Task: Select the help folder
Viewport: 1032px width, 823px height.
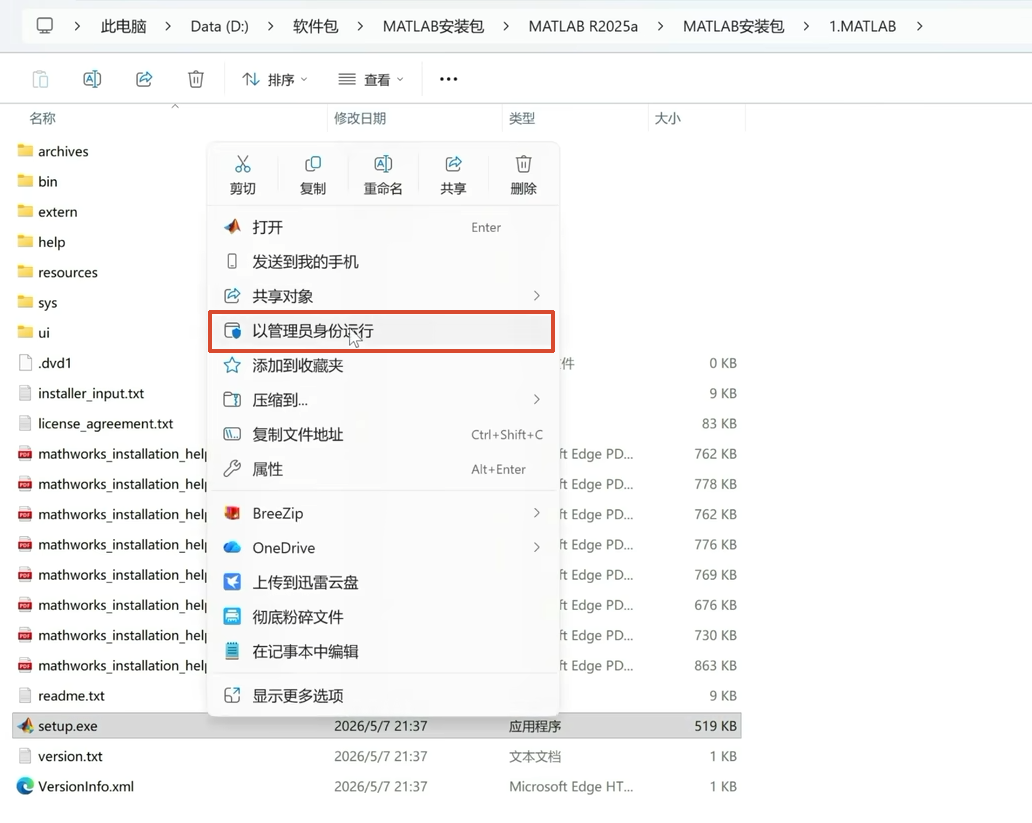Action: point(51,242)
